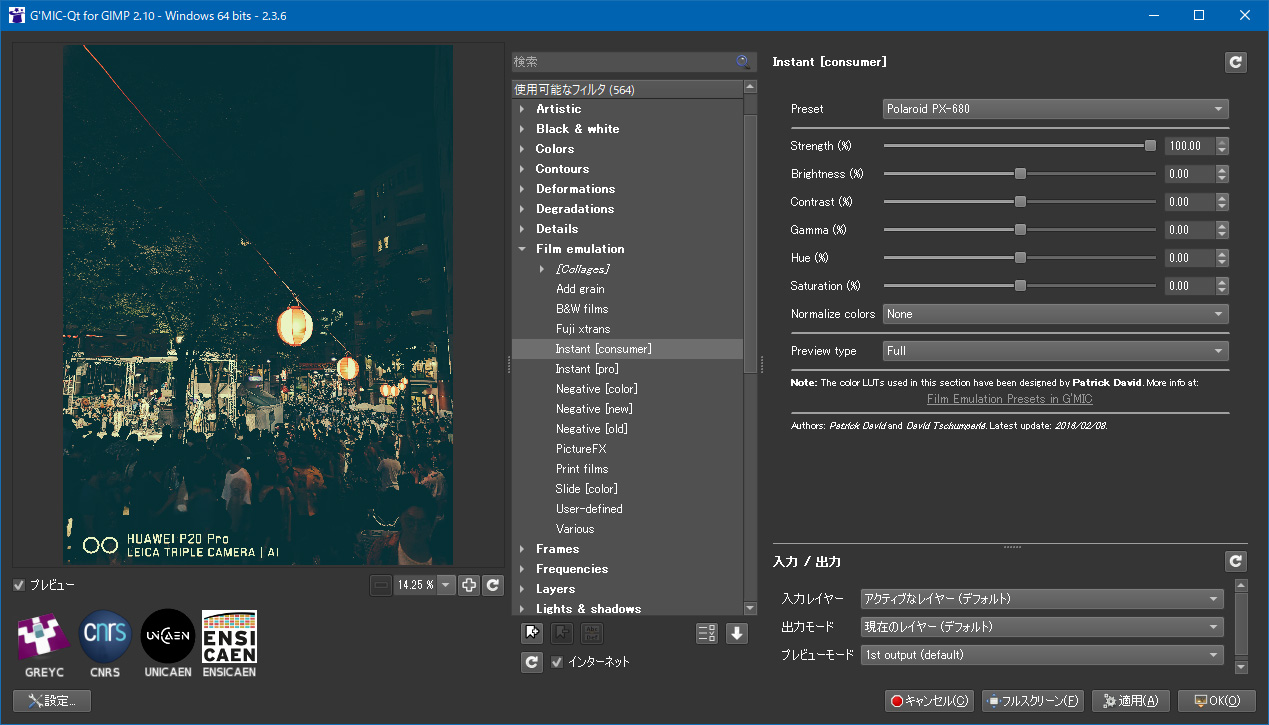Screen dimensions: 1269x725
Task: Click the Contrast (%) slider handle
Action: pos(1020,202)
